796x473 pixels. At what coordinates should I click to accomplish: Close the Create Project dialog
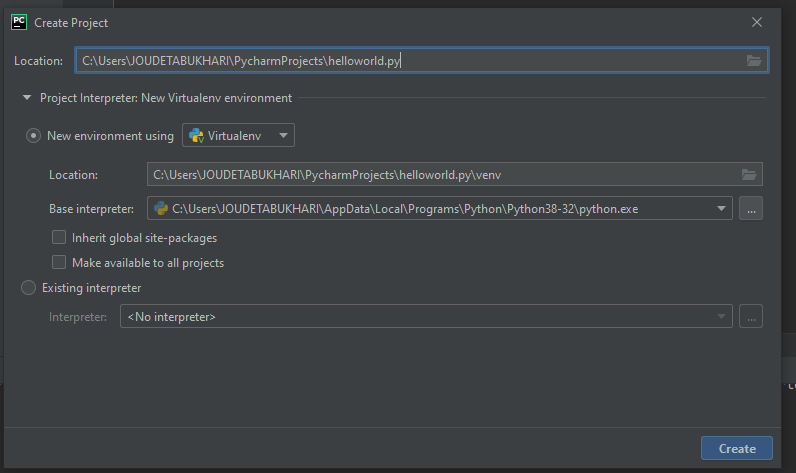tap(757, 22)
